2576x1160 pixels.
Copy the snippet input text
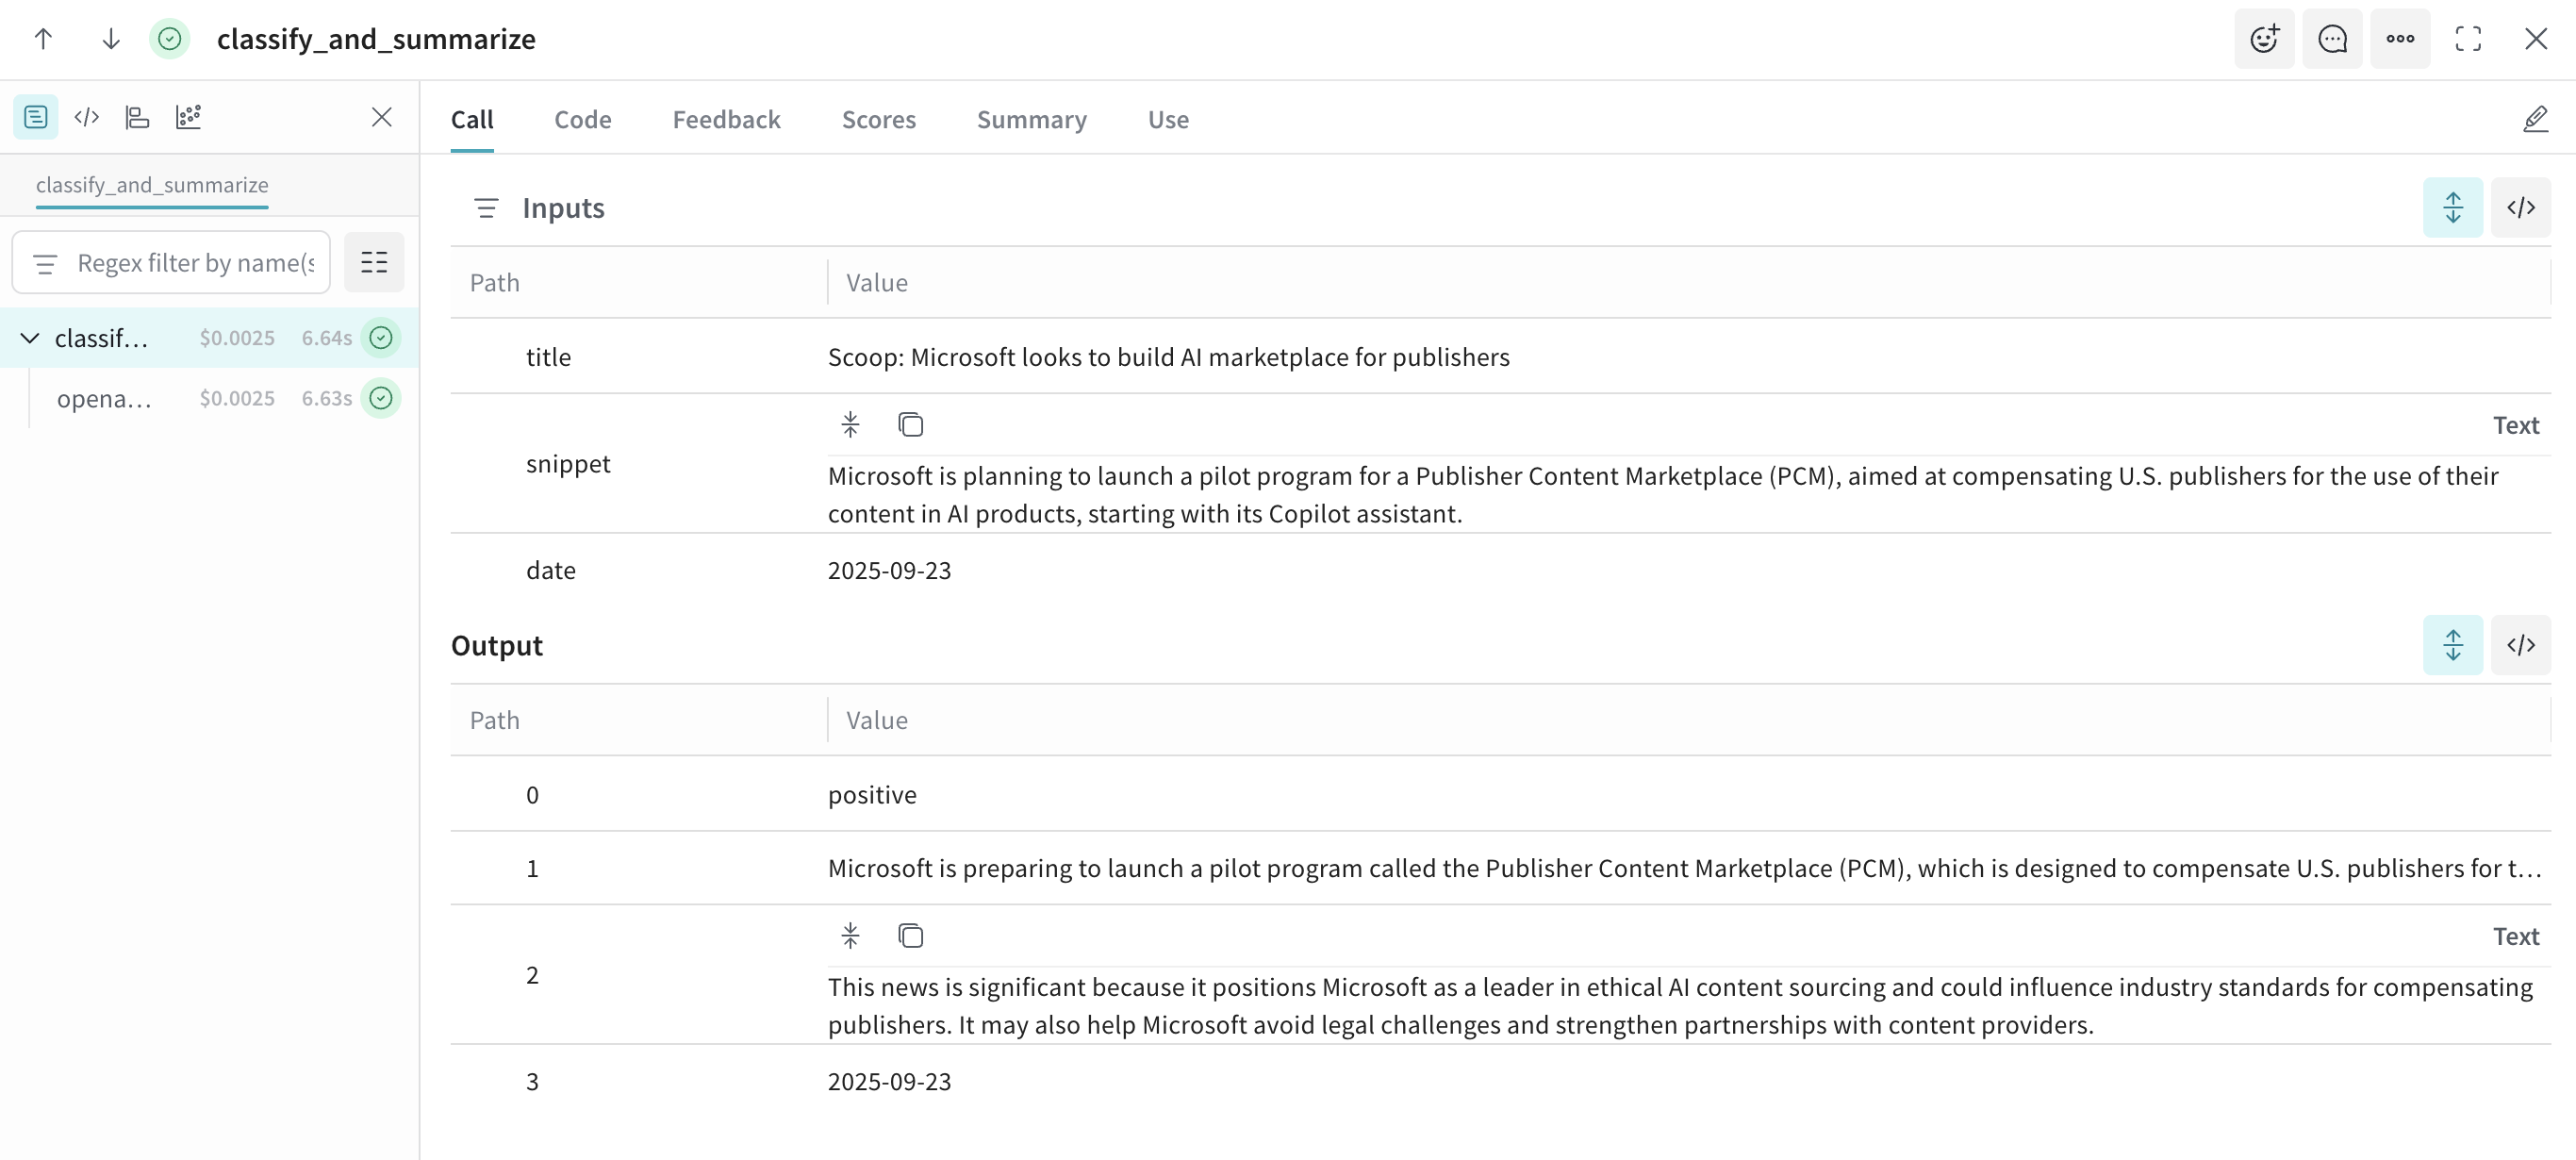(910, 425)
